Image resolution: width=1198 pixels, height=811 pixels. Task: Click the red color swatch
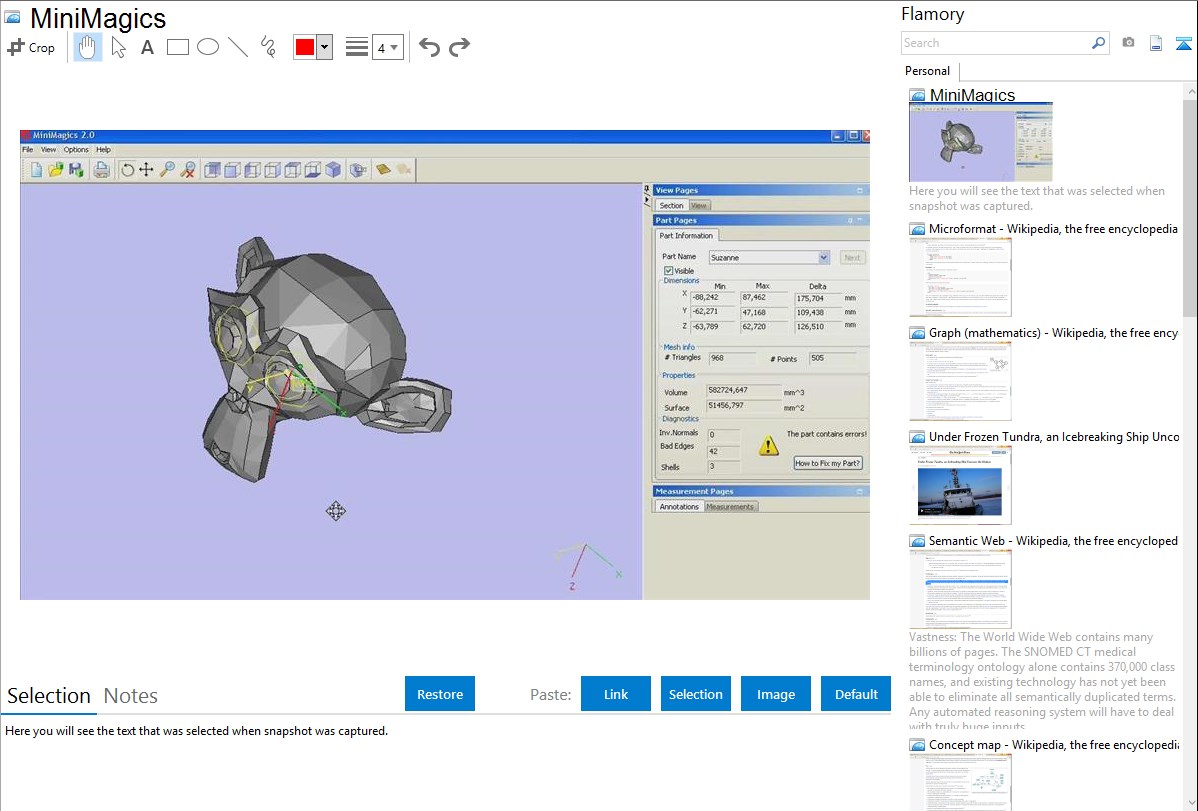click(x=304, y=47)
